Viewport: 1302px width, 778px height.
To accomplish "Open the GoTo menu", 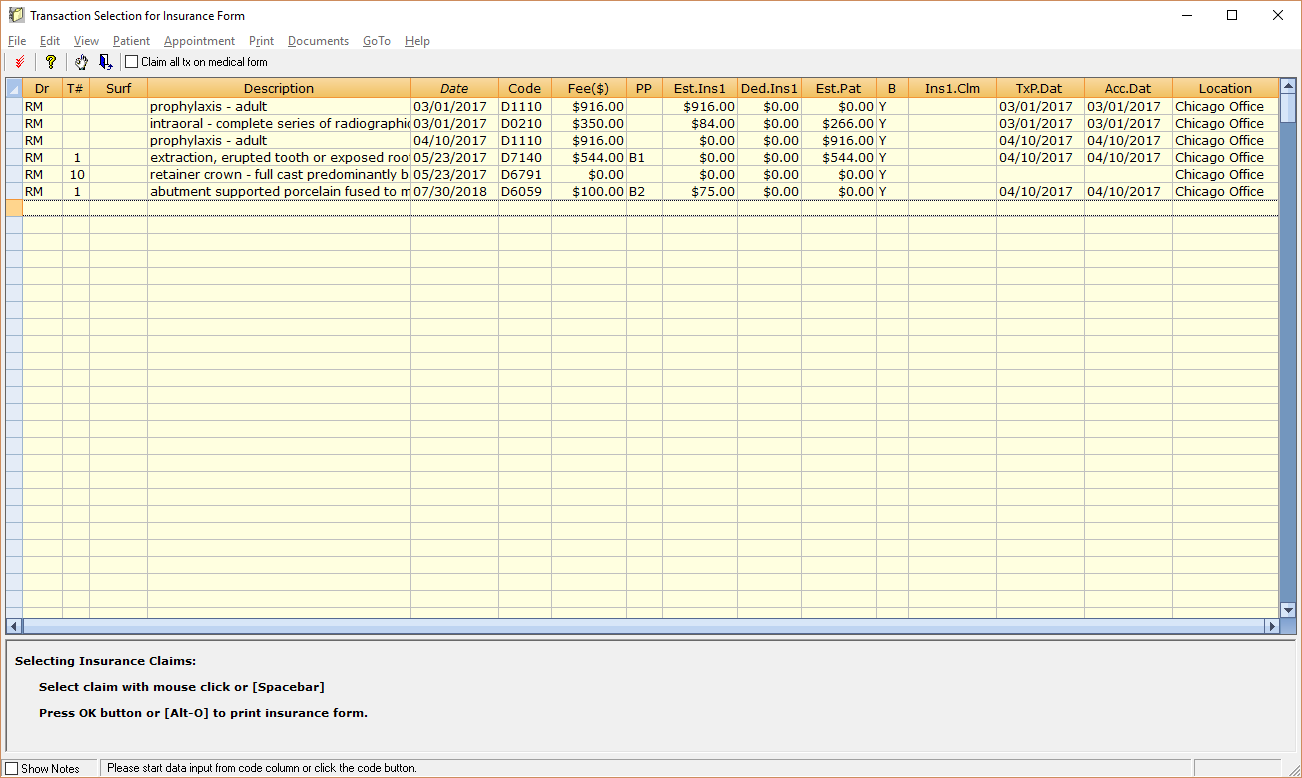I will tap(377, 41).
